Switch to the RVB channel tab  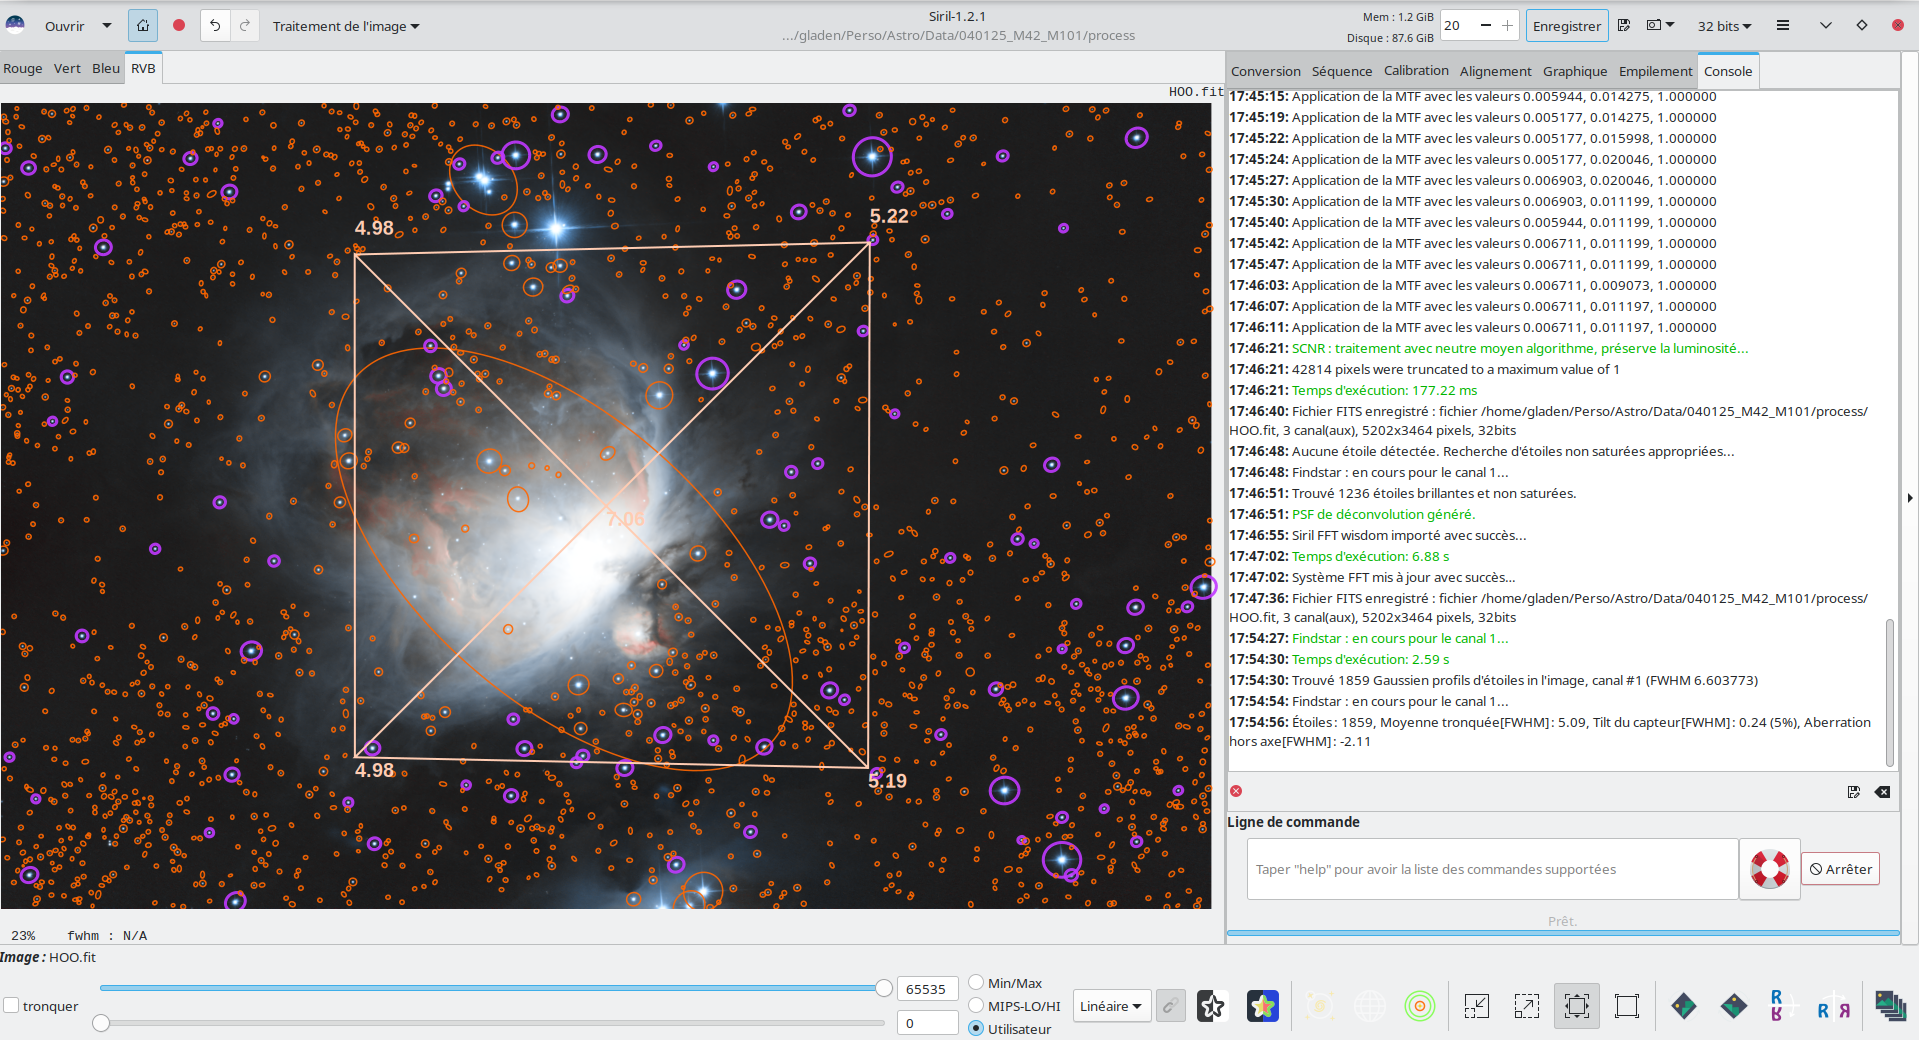(143, 69)
